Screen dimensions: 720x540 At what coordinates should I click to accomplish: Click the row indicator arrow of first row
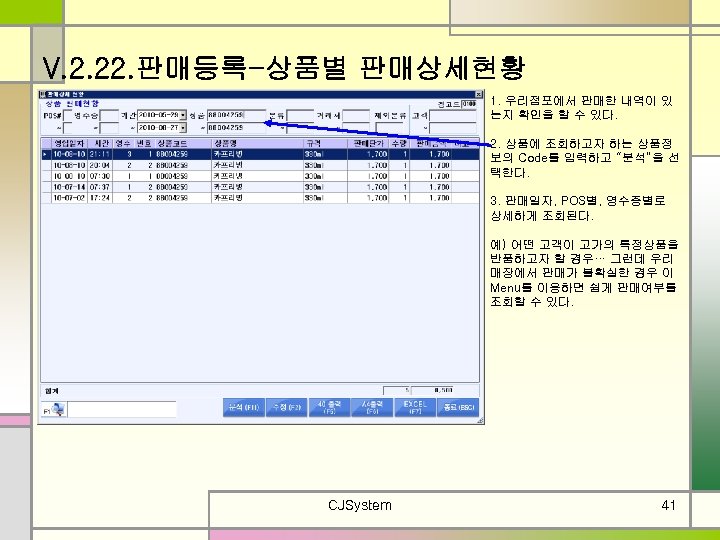click(45, 154)
